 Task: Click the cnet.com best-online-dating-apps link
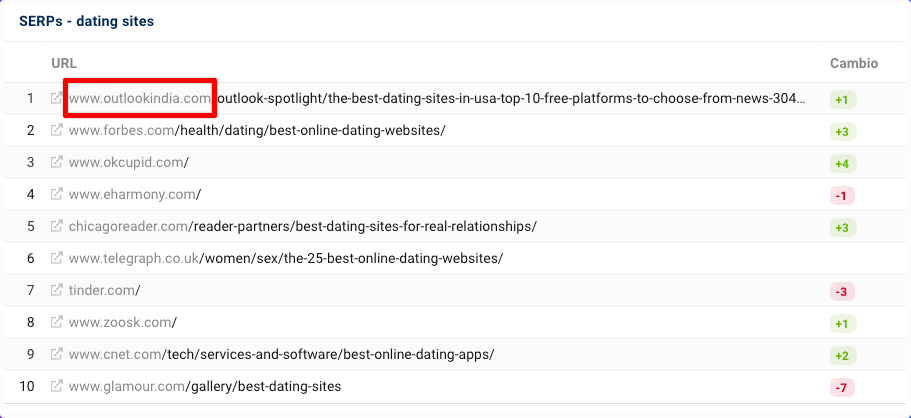coord(281,354)
